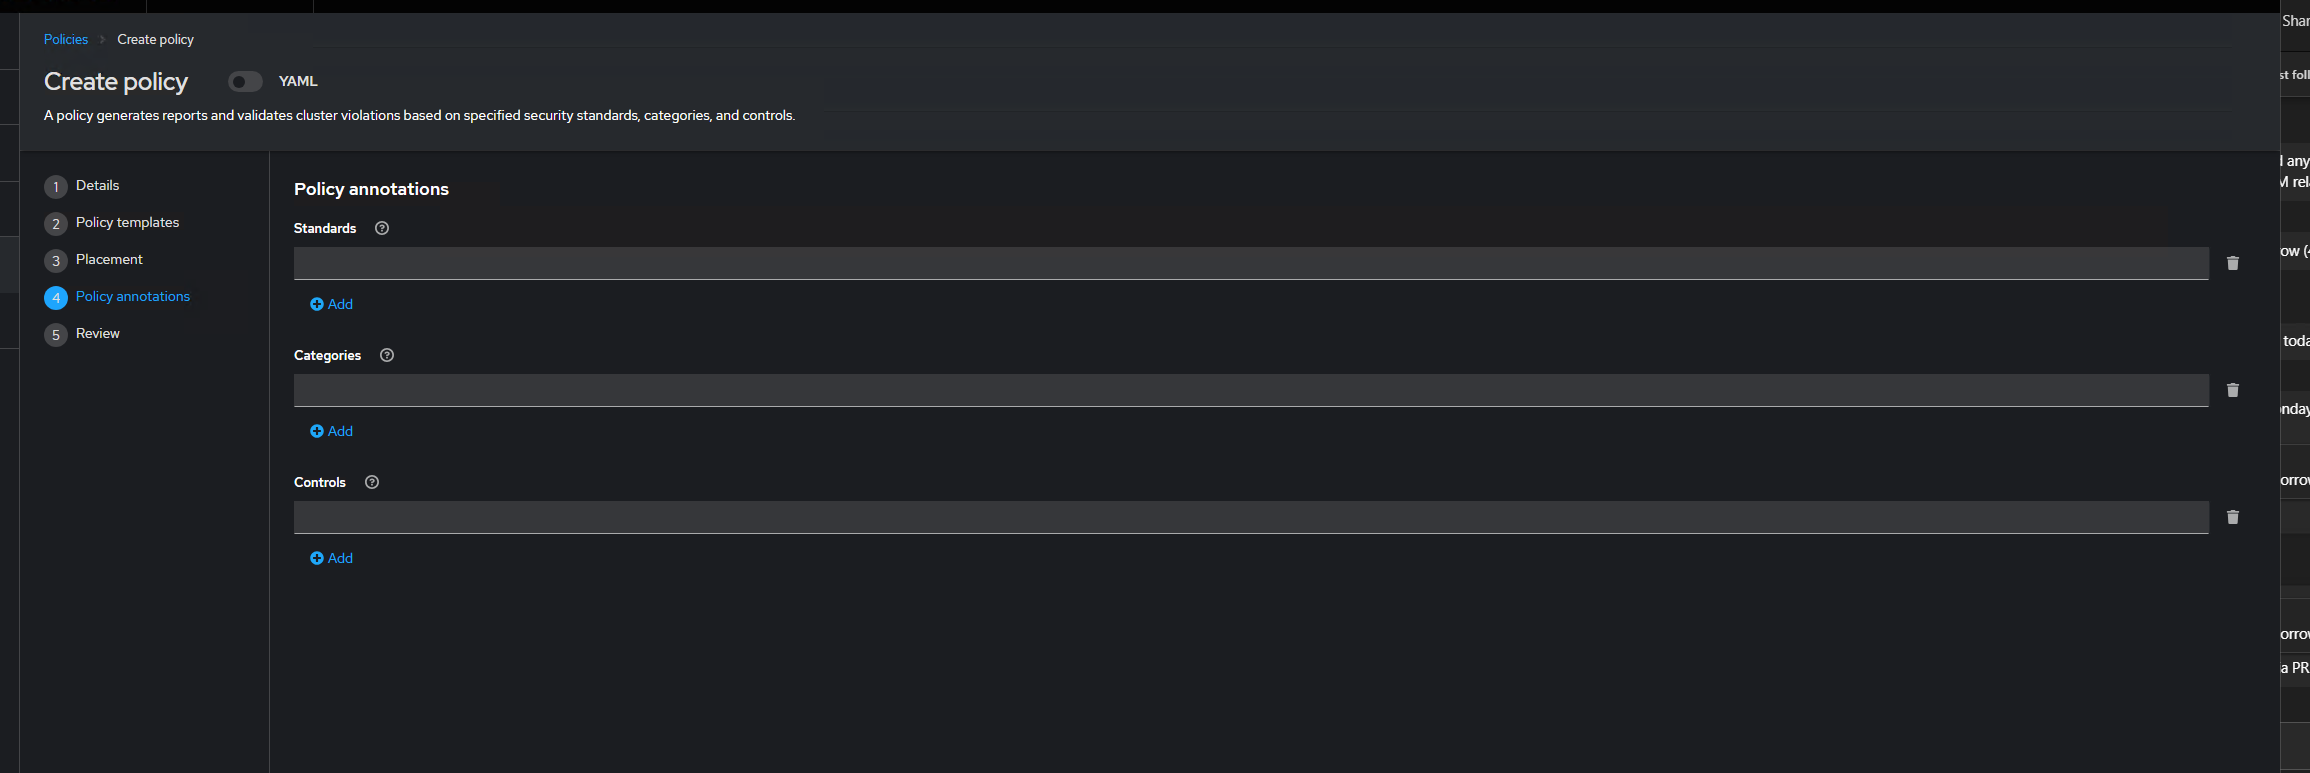Viewport: 2310px width, 773px height.
Task: Jump to the Review step
Action: (x=97, y=333)
